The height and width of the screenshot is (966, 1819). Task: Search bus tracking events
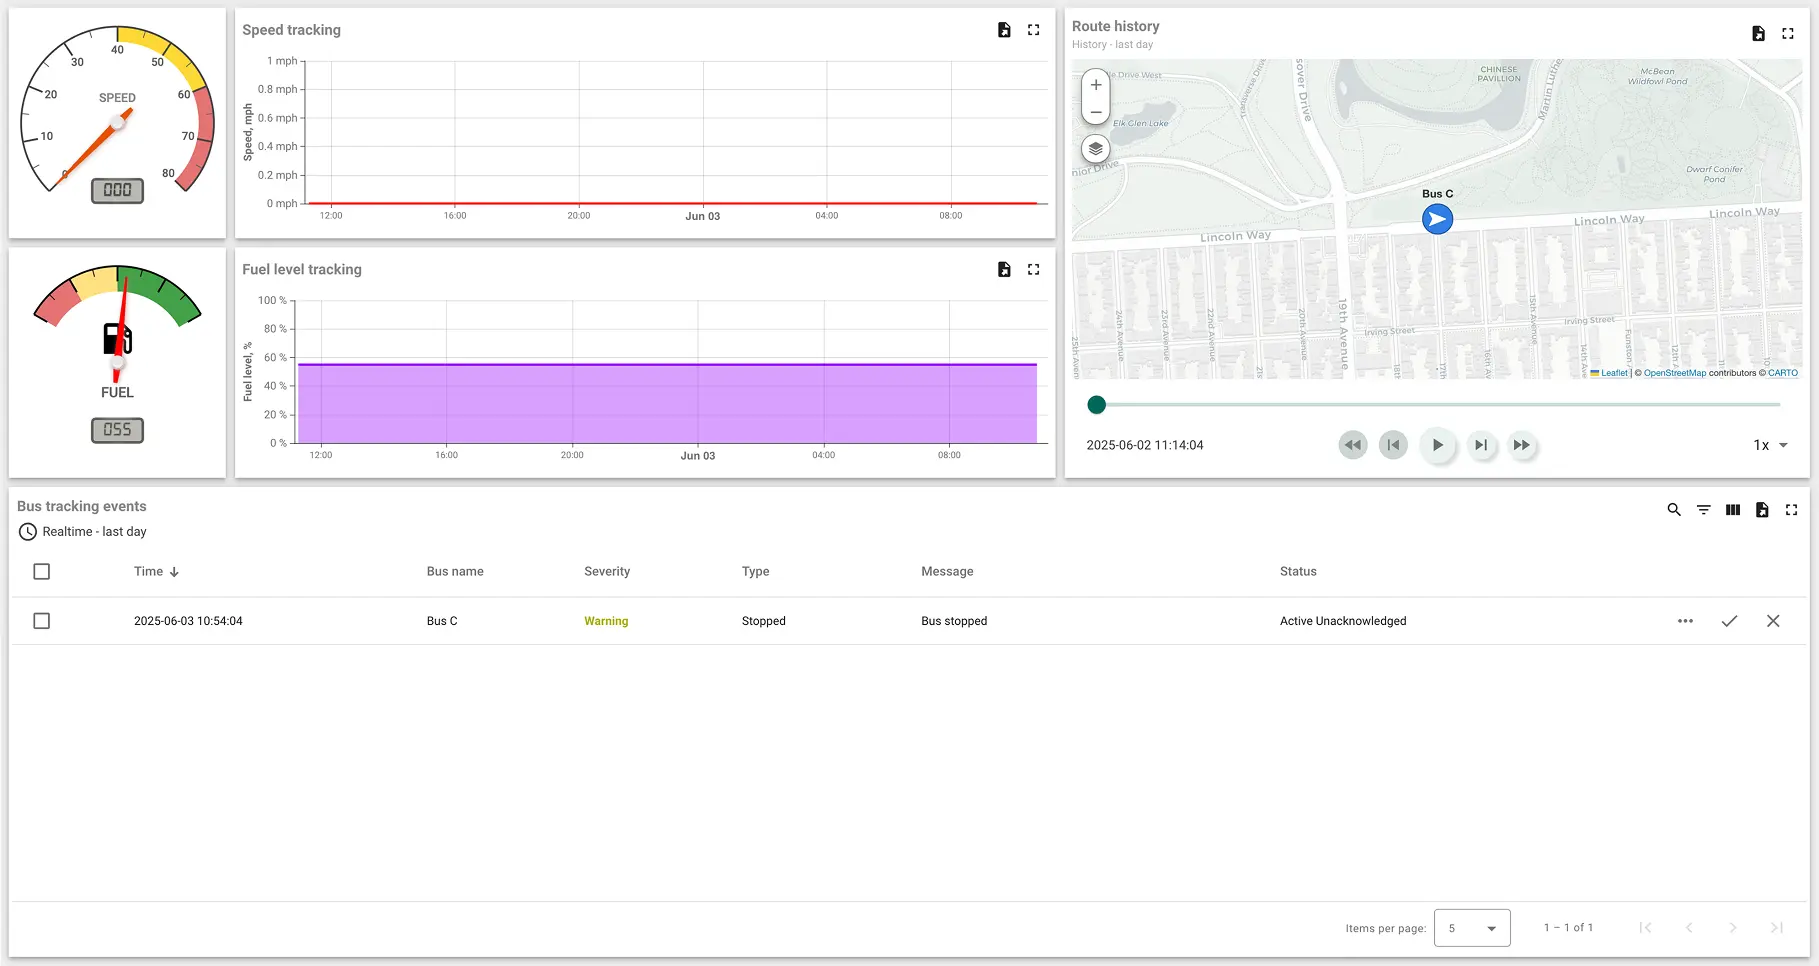click(x=1674, y=510)
